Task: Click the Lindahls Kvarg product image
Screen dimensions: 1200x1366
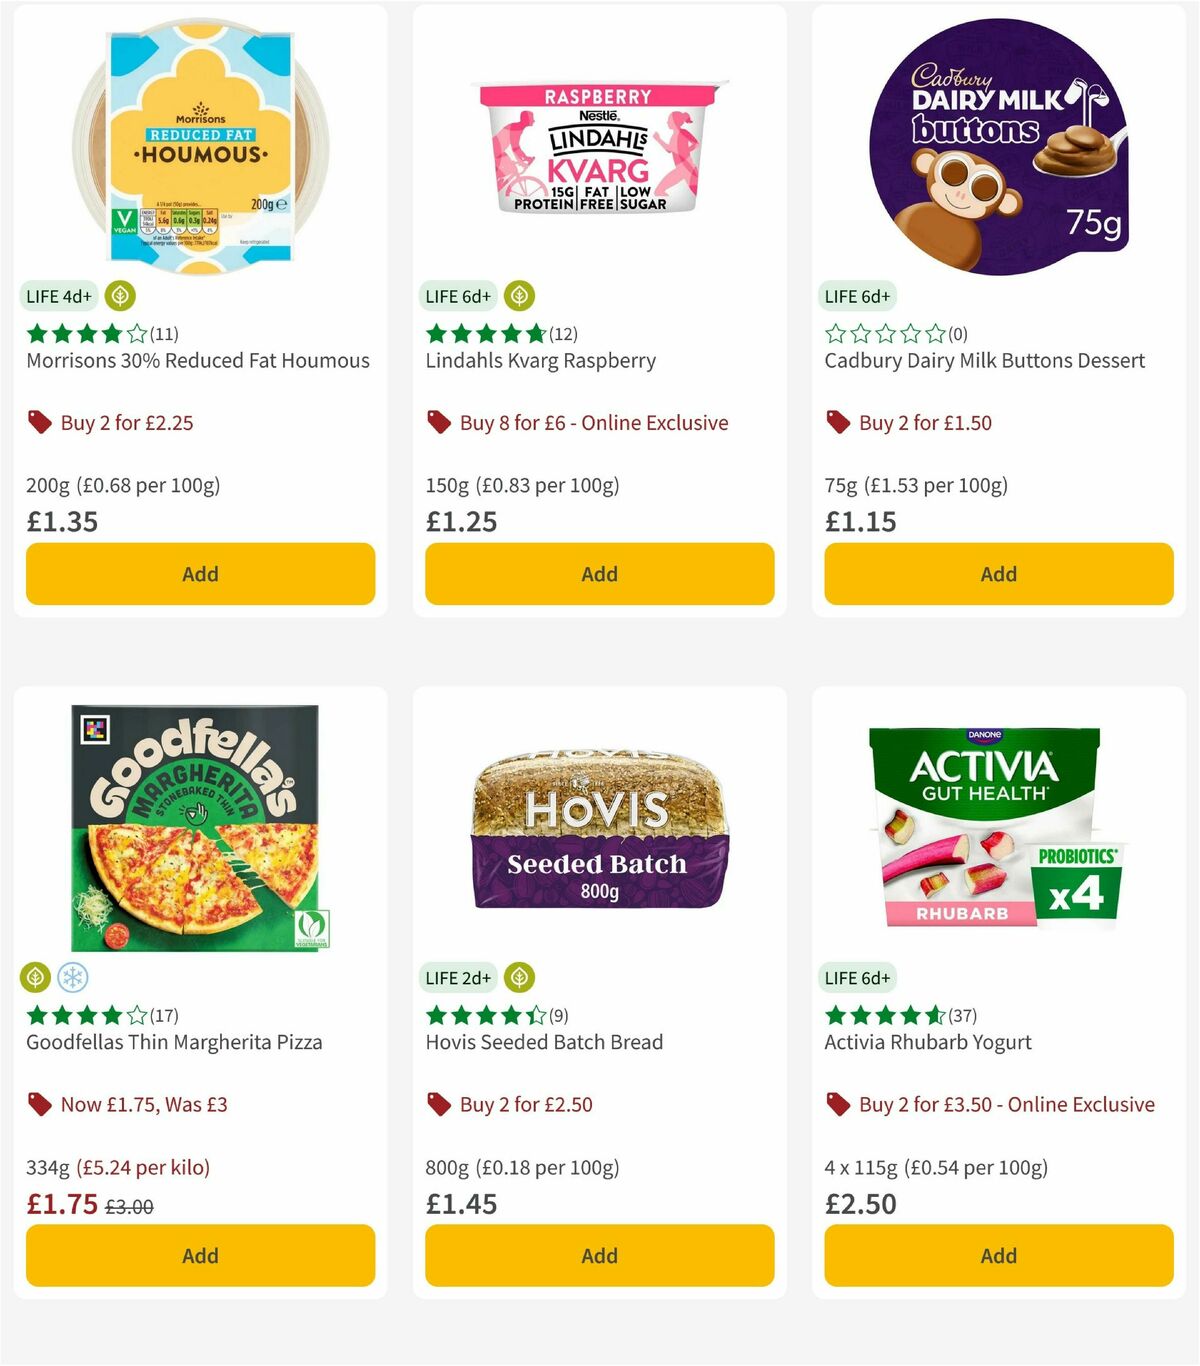Action: 598,150
